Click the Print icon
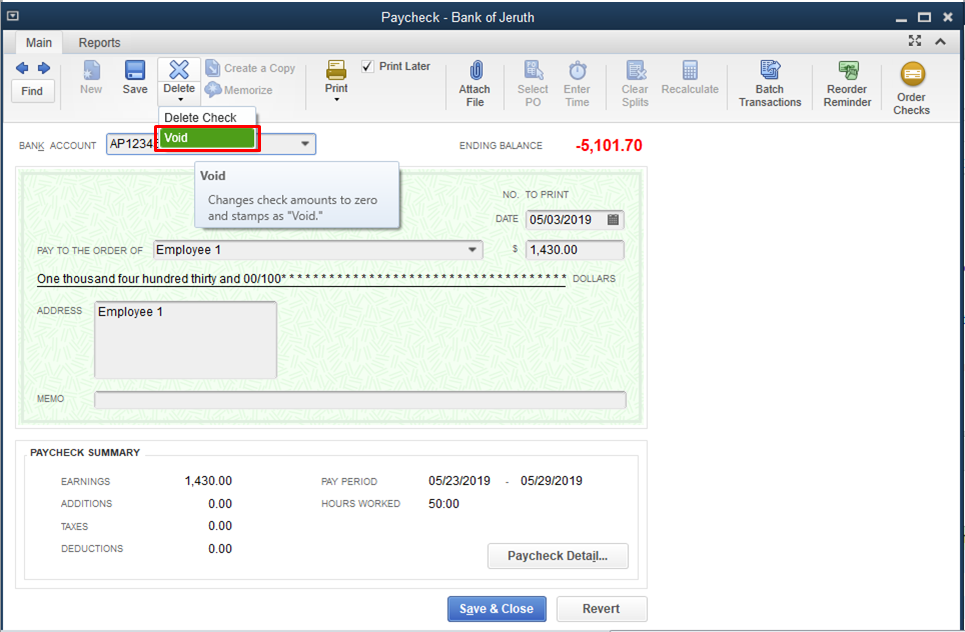The height and width of the screenshot is (632, 965). (336, 70)
